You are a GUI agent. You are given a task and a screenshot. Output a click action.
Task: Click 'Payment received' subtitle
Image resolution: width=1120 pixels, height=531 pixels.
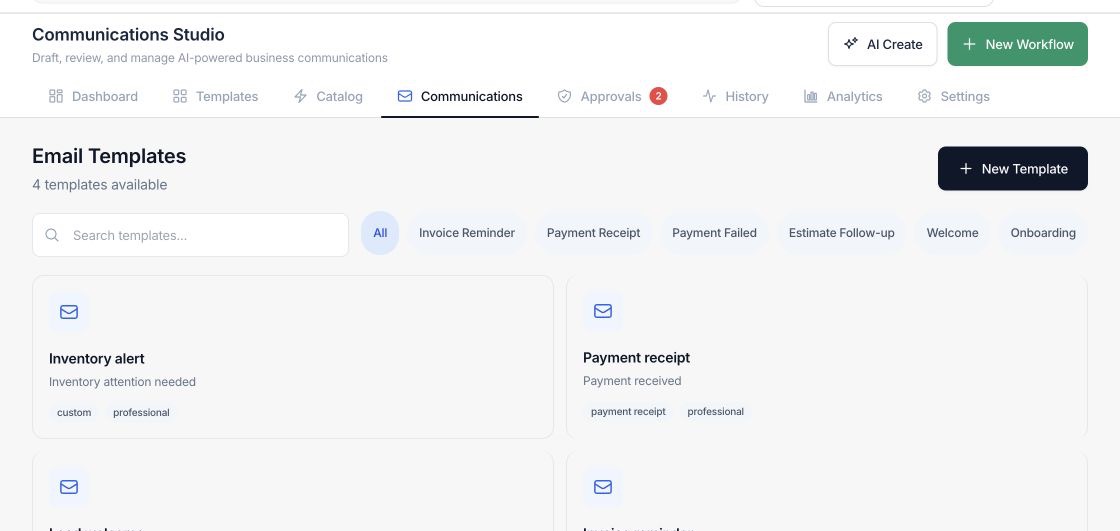click(632, 381)
